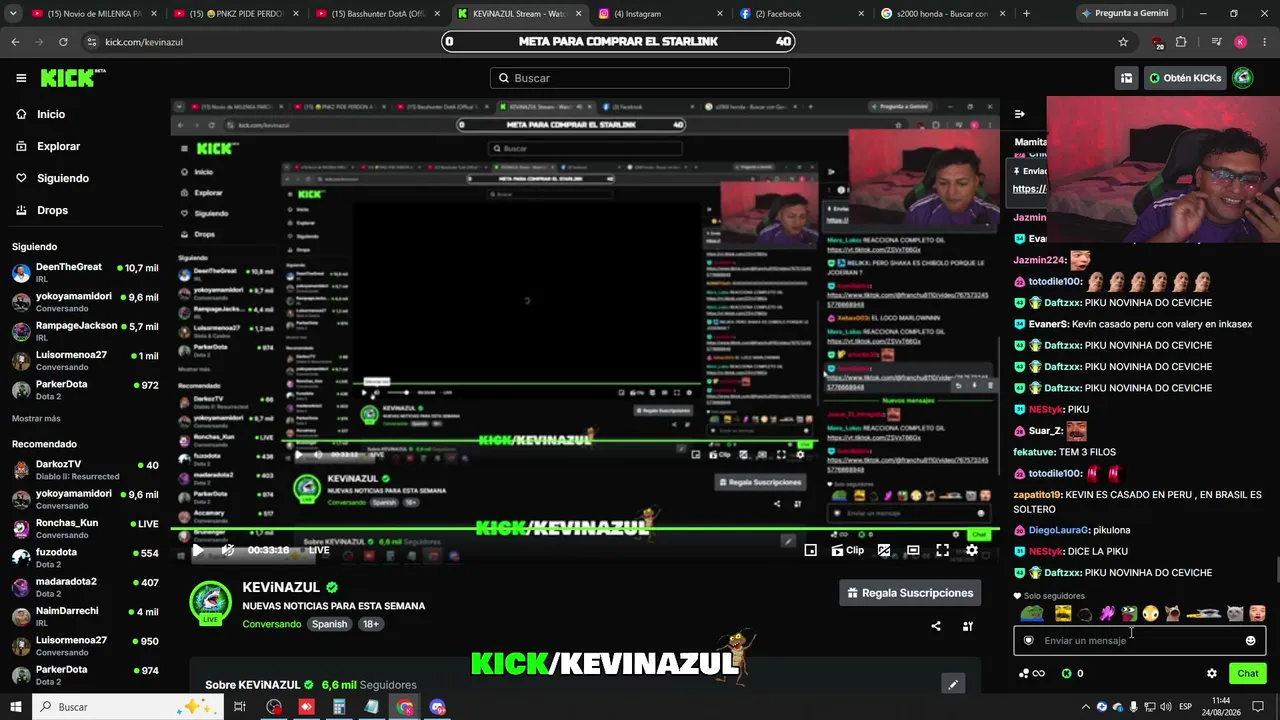
Task: Go back in browser history
Action: coord(15,42)
